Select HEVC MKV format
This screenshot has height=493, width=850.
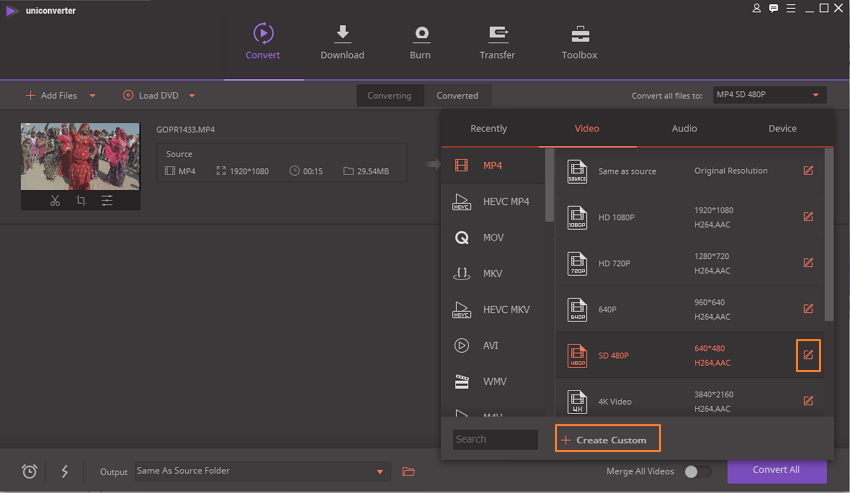493,309
